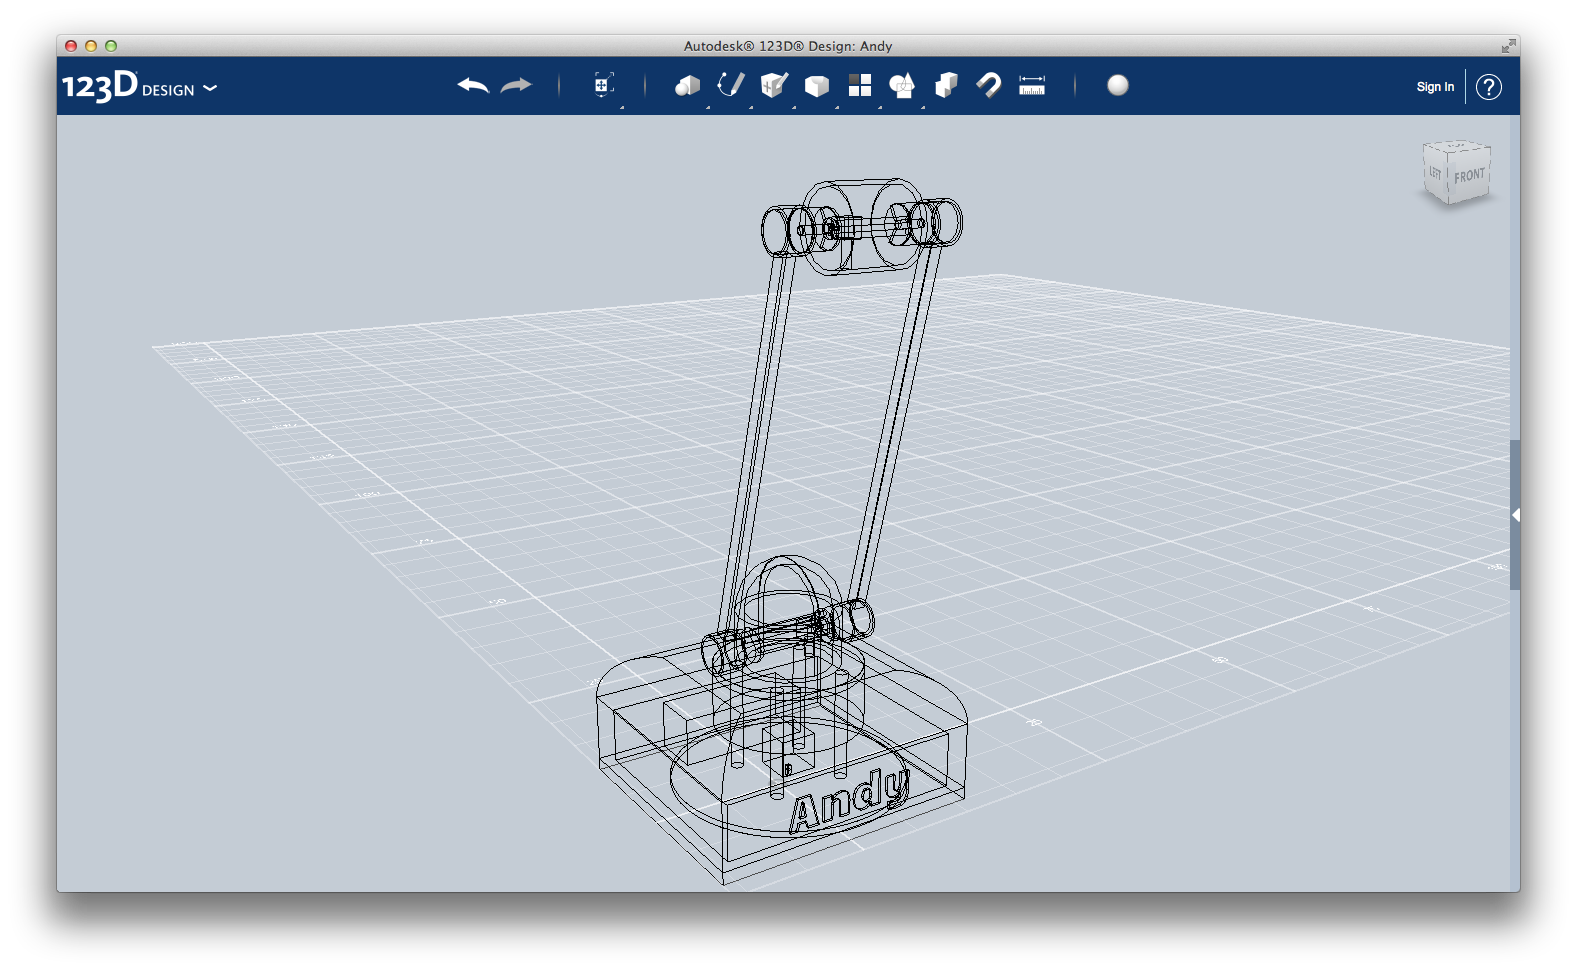Toggle the Snap magnet tool
This screenshot has height=971, width=1577.
tap(989, 86)
